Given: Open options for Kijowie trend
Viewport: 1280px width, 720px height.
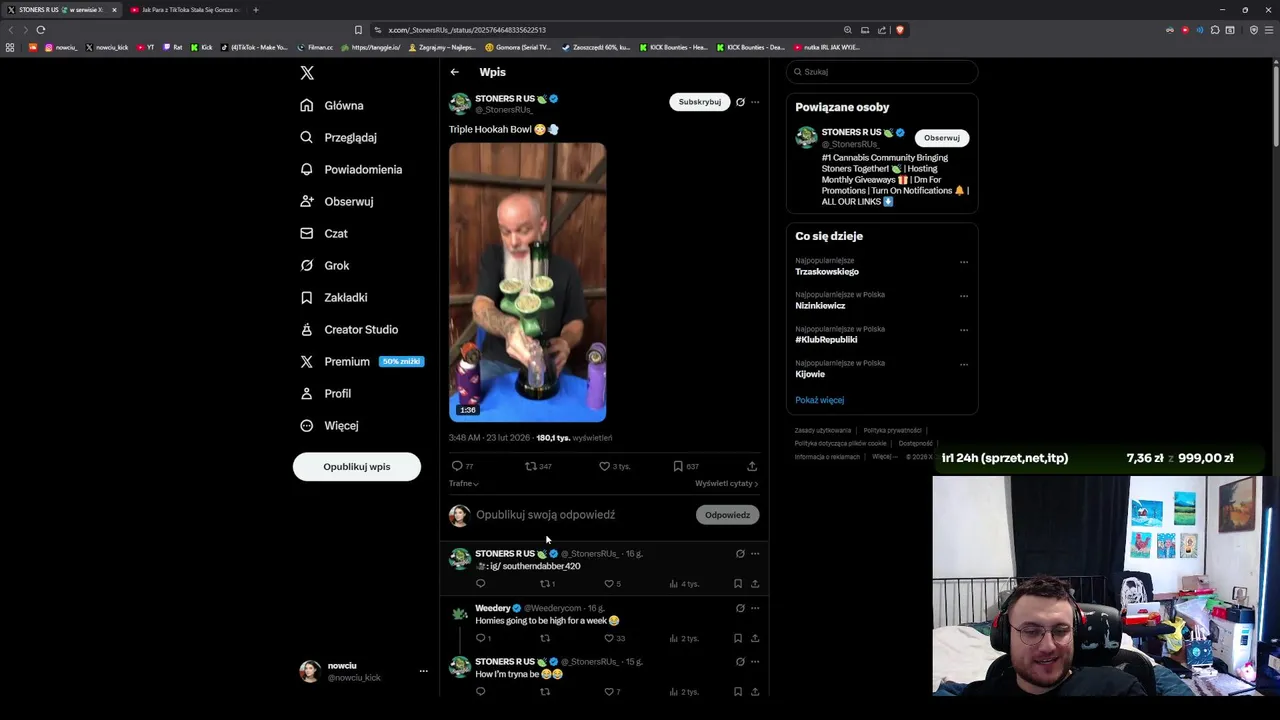Looking at the screenshot, I should pos(964,364).
